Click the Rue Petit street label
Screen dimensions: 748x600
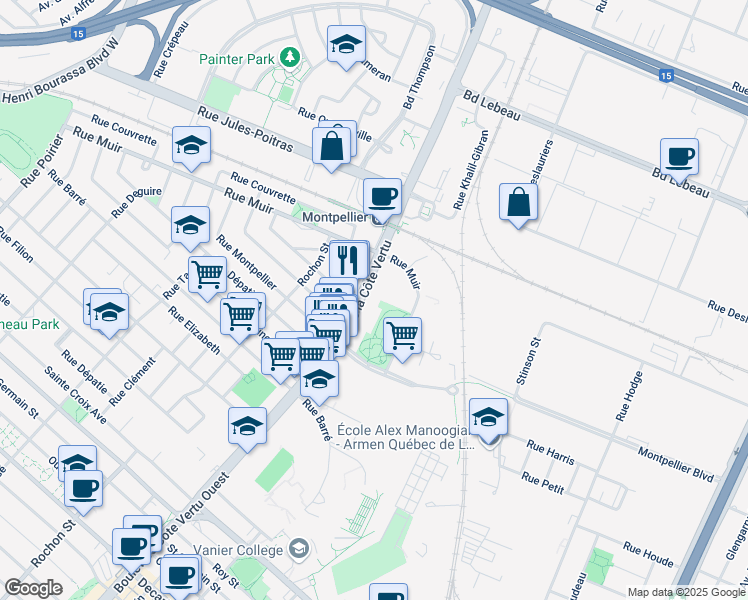tap(543, 483)
